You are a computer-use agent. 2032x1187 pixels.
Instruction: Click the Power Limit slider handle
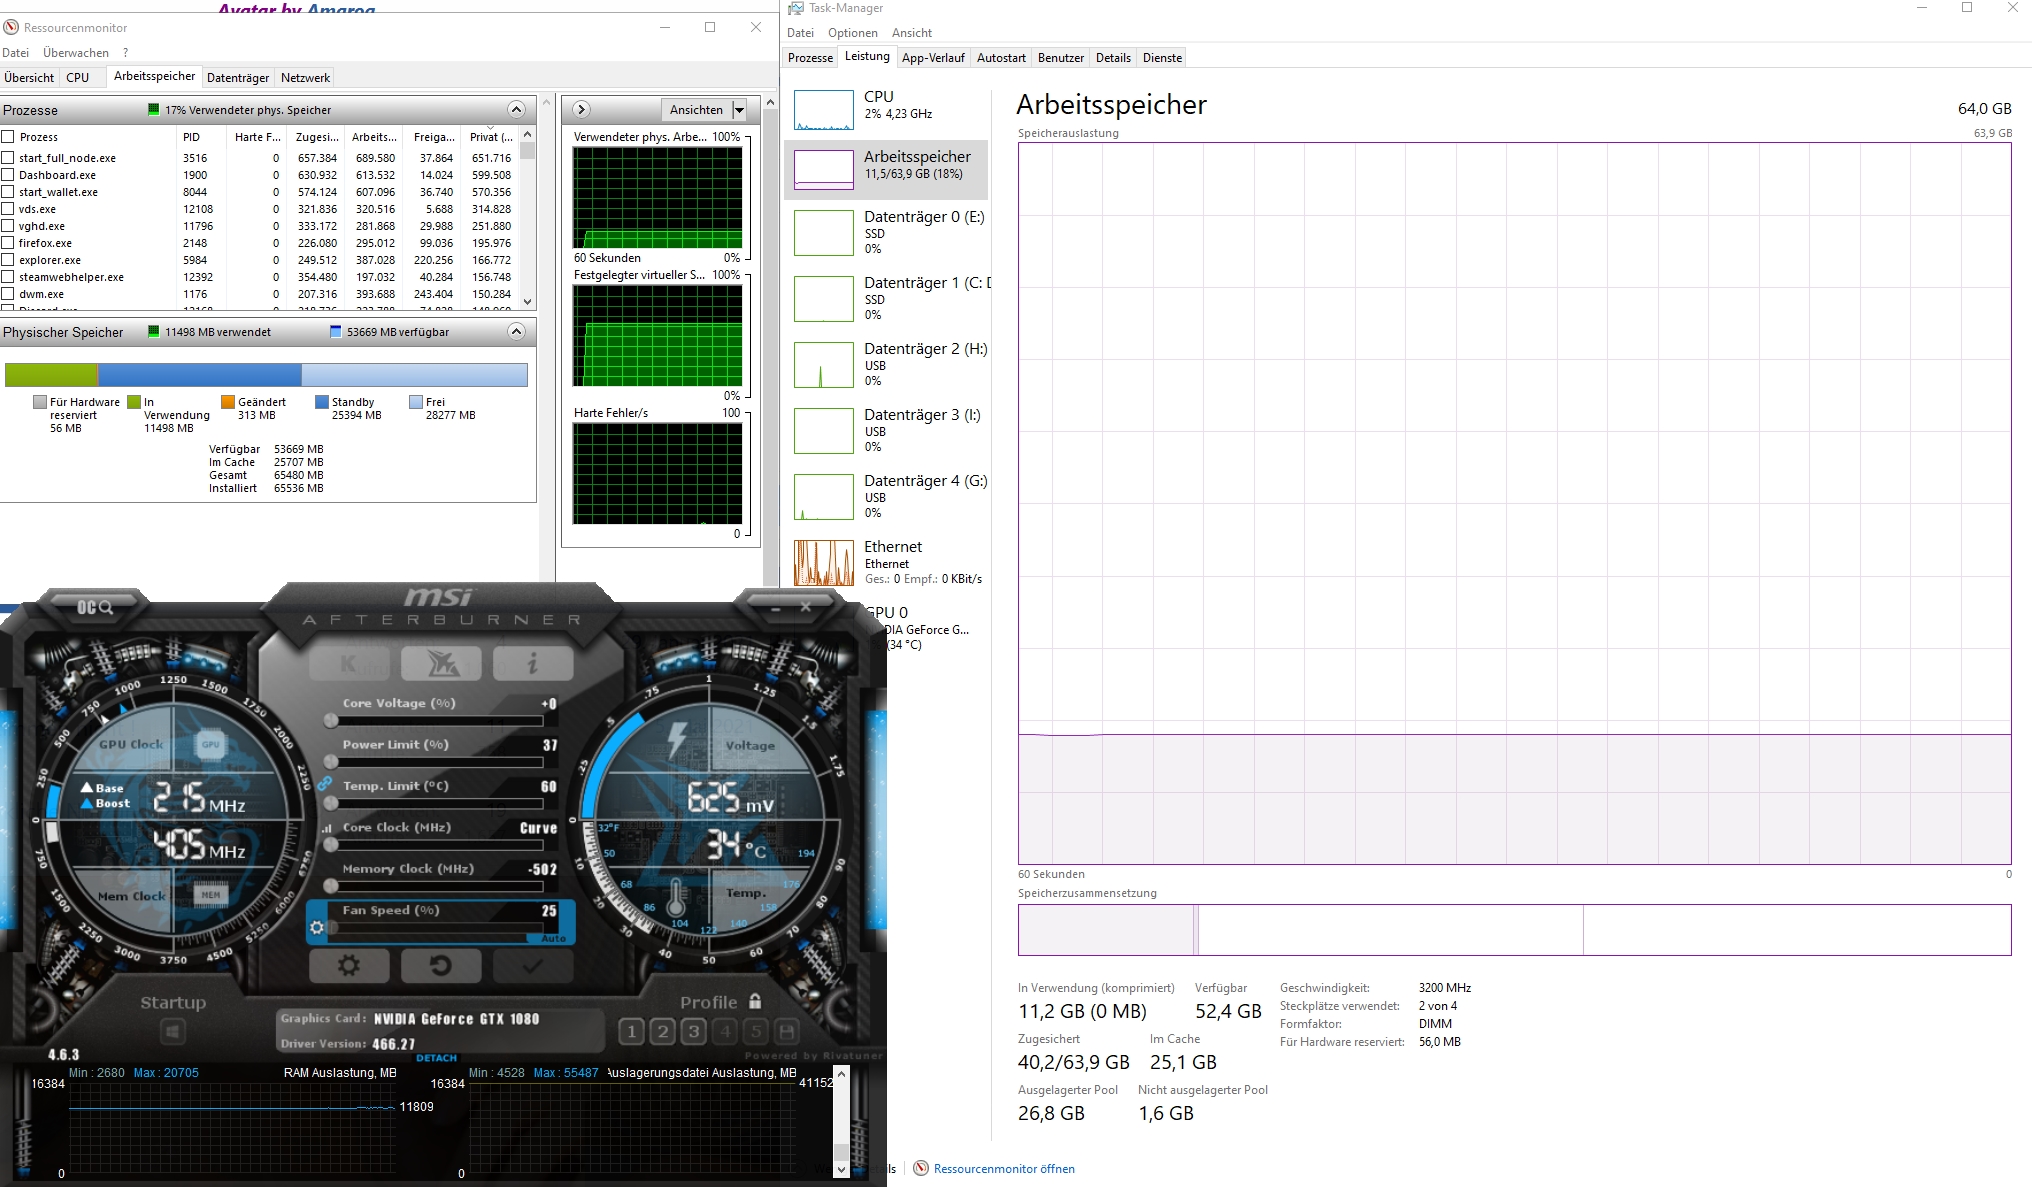tap(331, 762)
